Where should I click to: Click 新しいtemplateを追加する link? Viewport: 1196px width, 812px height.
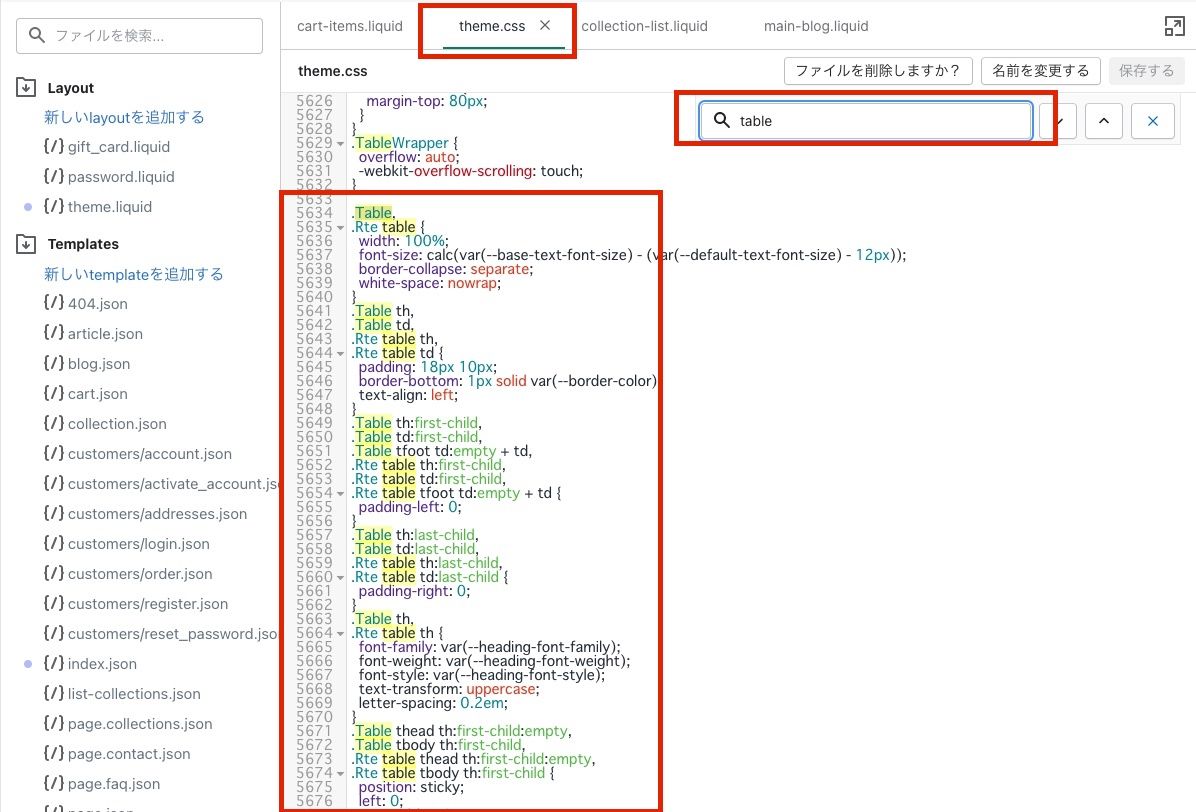tap(133, 274)
